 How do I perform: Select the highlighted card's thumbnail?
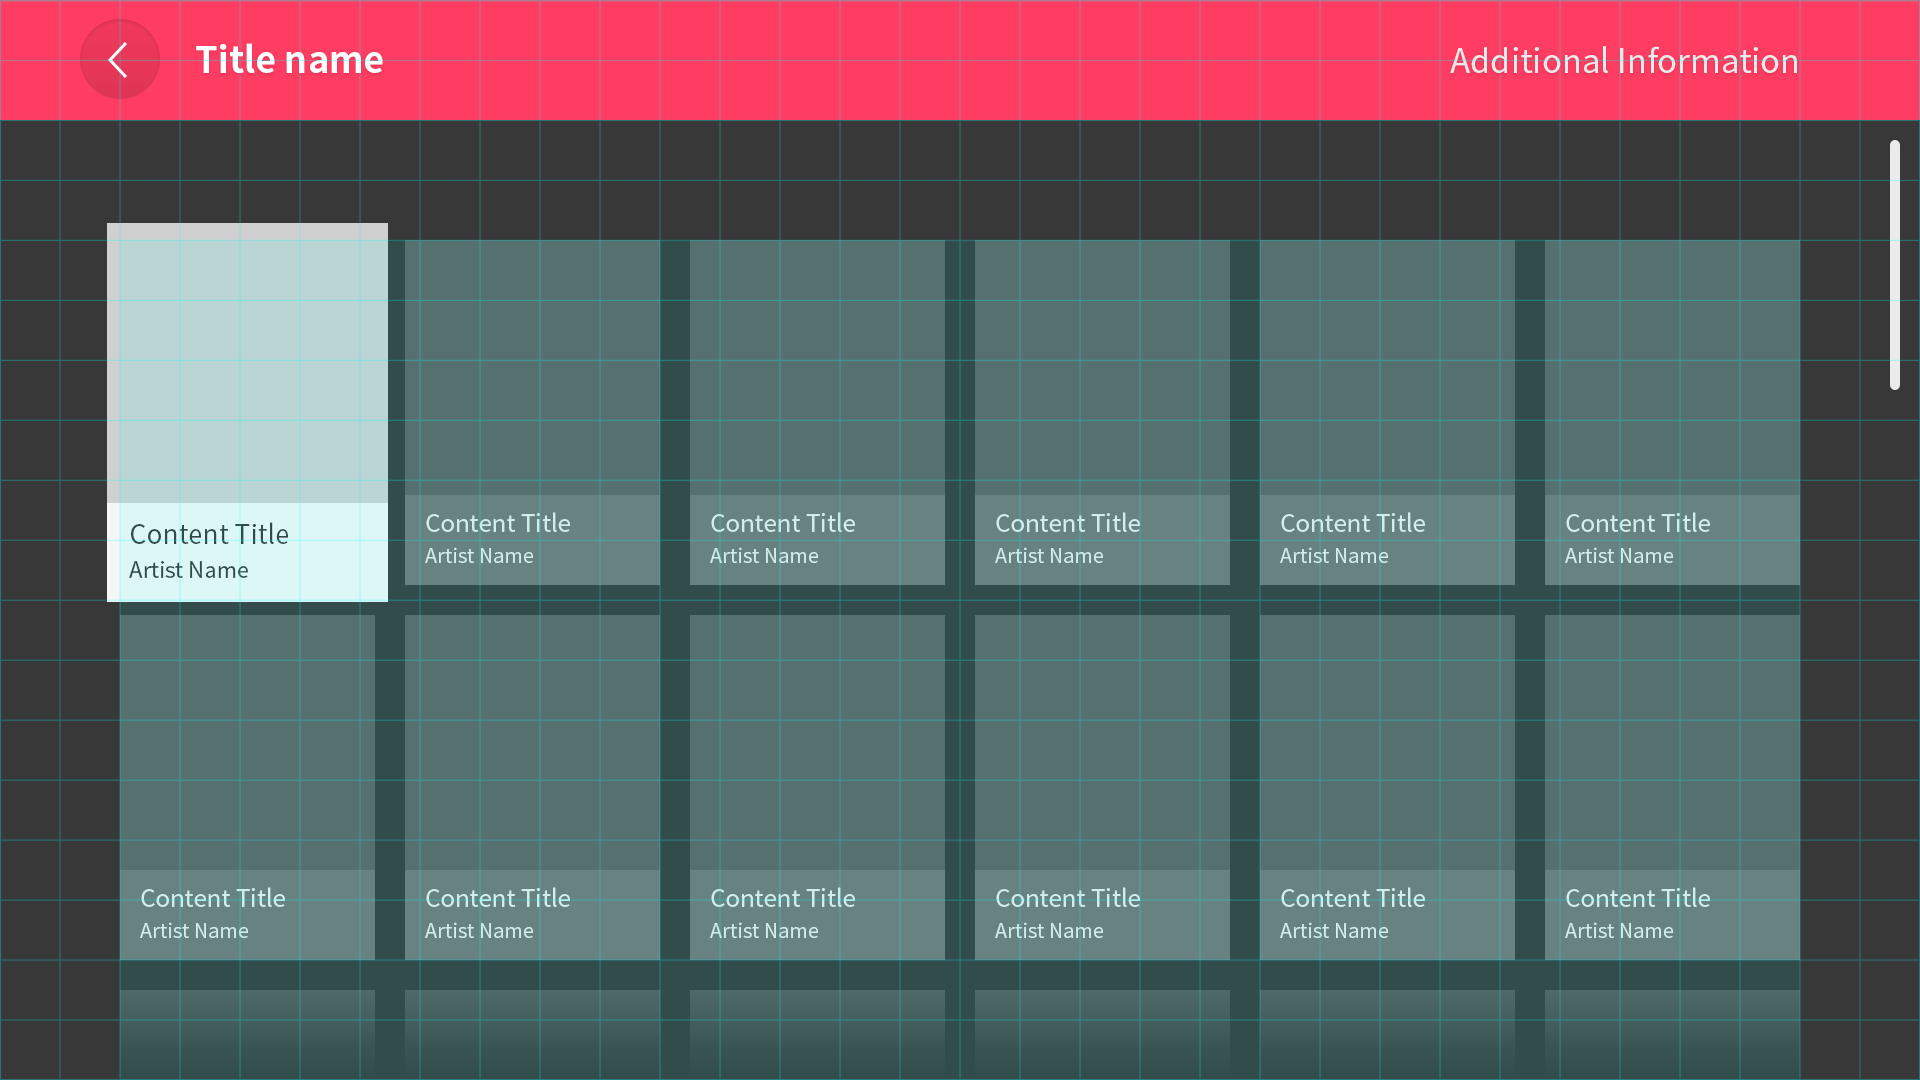click(x=247, y=363)
